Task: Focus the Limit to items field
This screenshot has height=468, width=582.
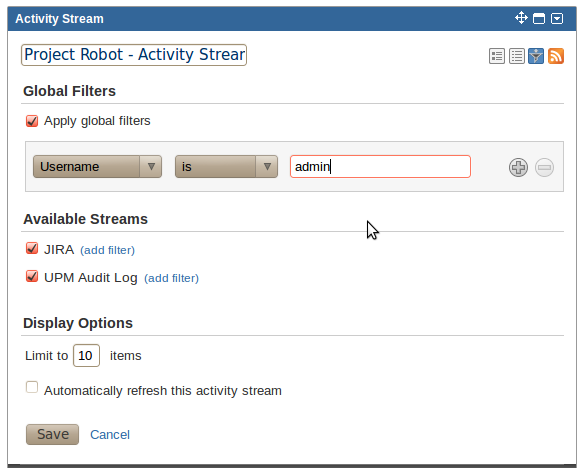Action: [86, 356]
